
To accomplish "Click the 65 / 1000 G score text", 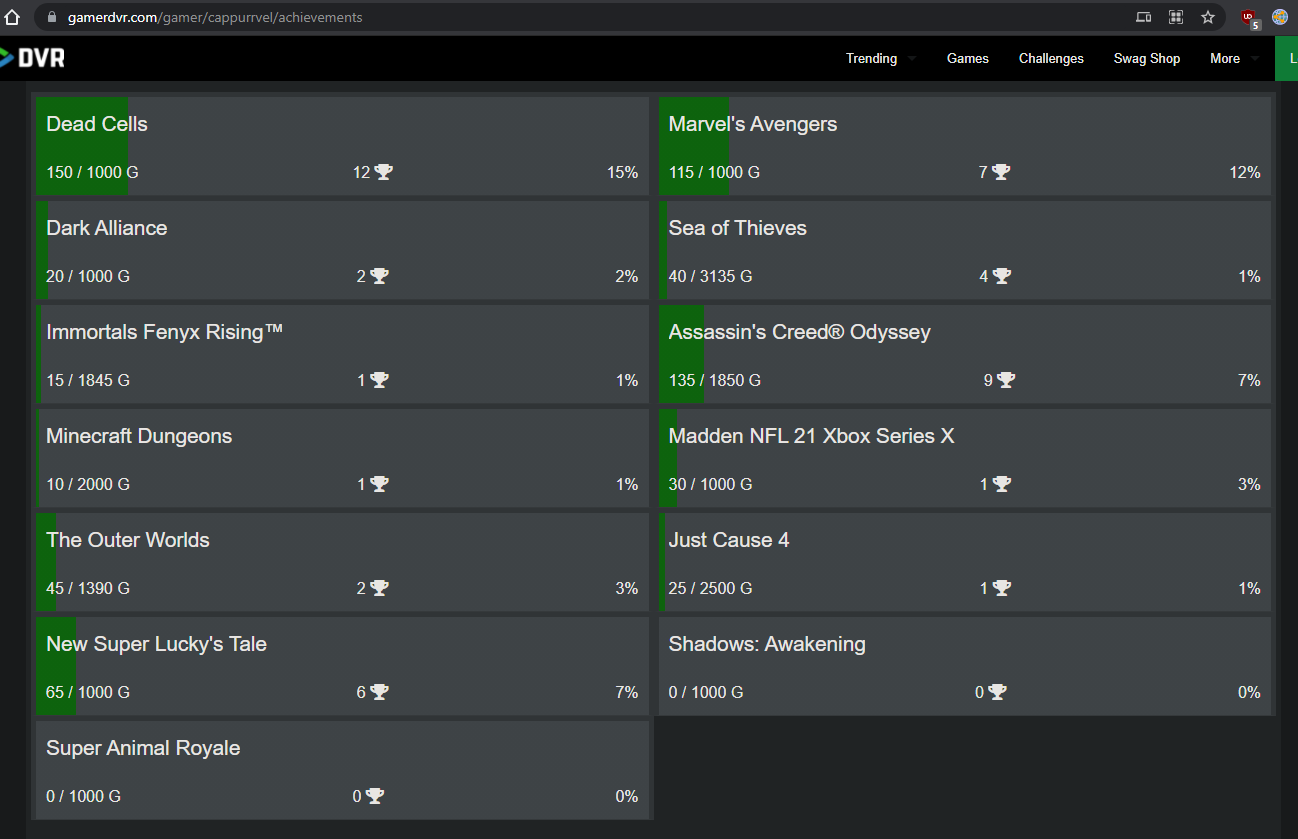I will (88, 692).
